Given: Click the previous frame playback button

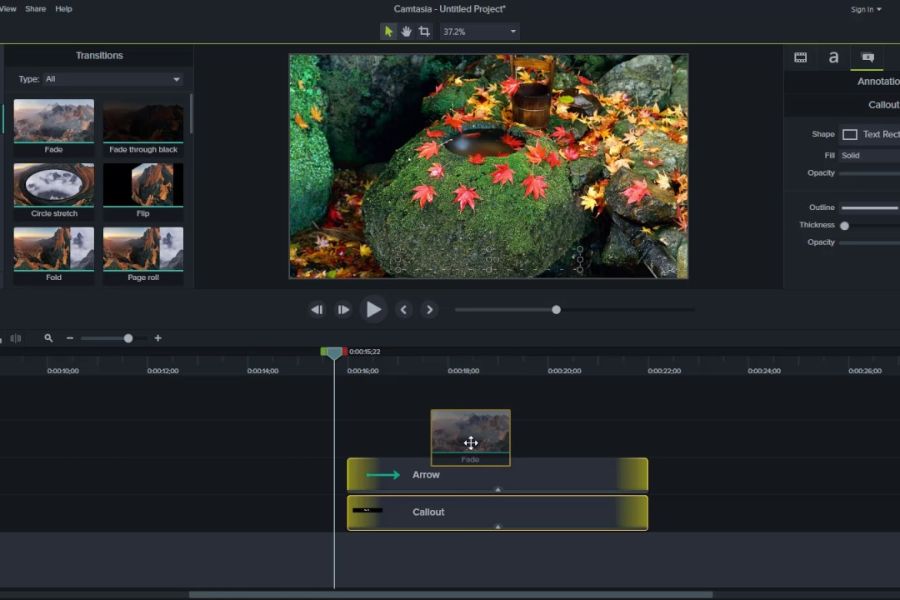Looking at the screenshot, I should pos(317,310).
